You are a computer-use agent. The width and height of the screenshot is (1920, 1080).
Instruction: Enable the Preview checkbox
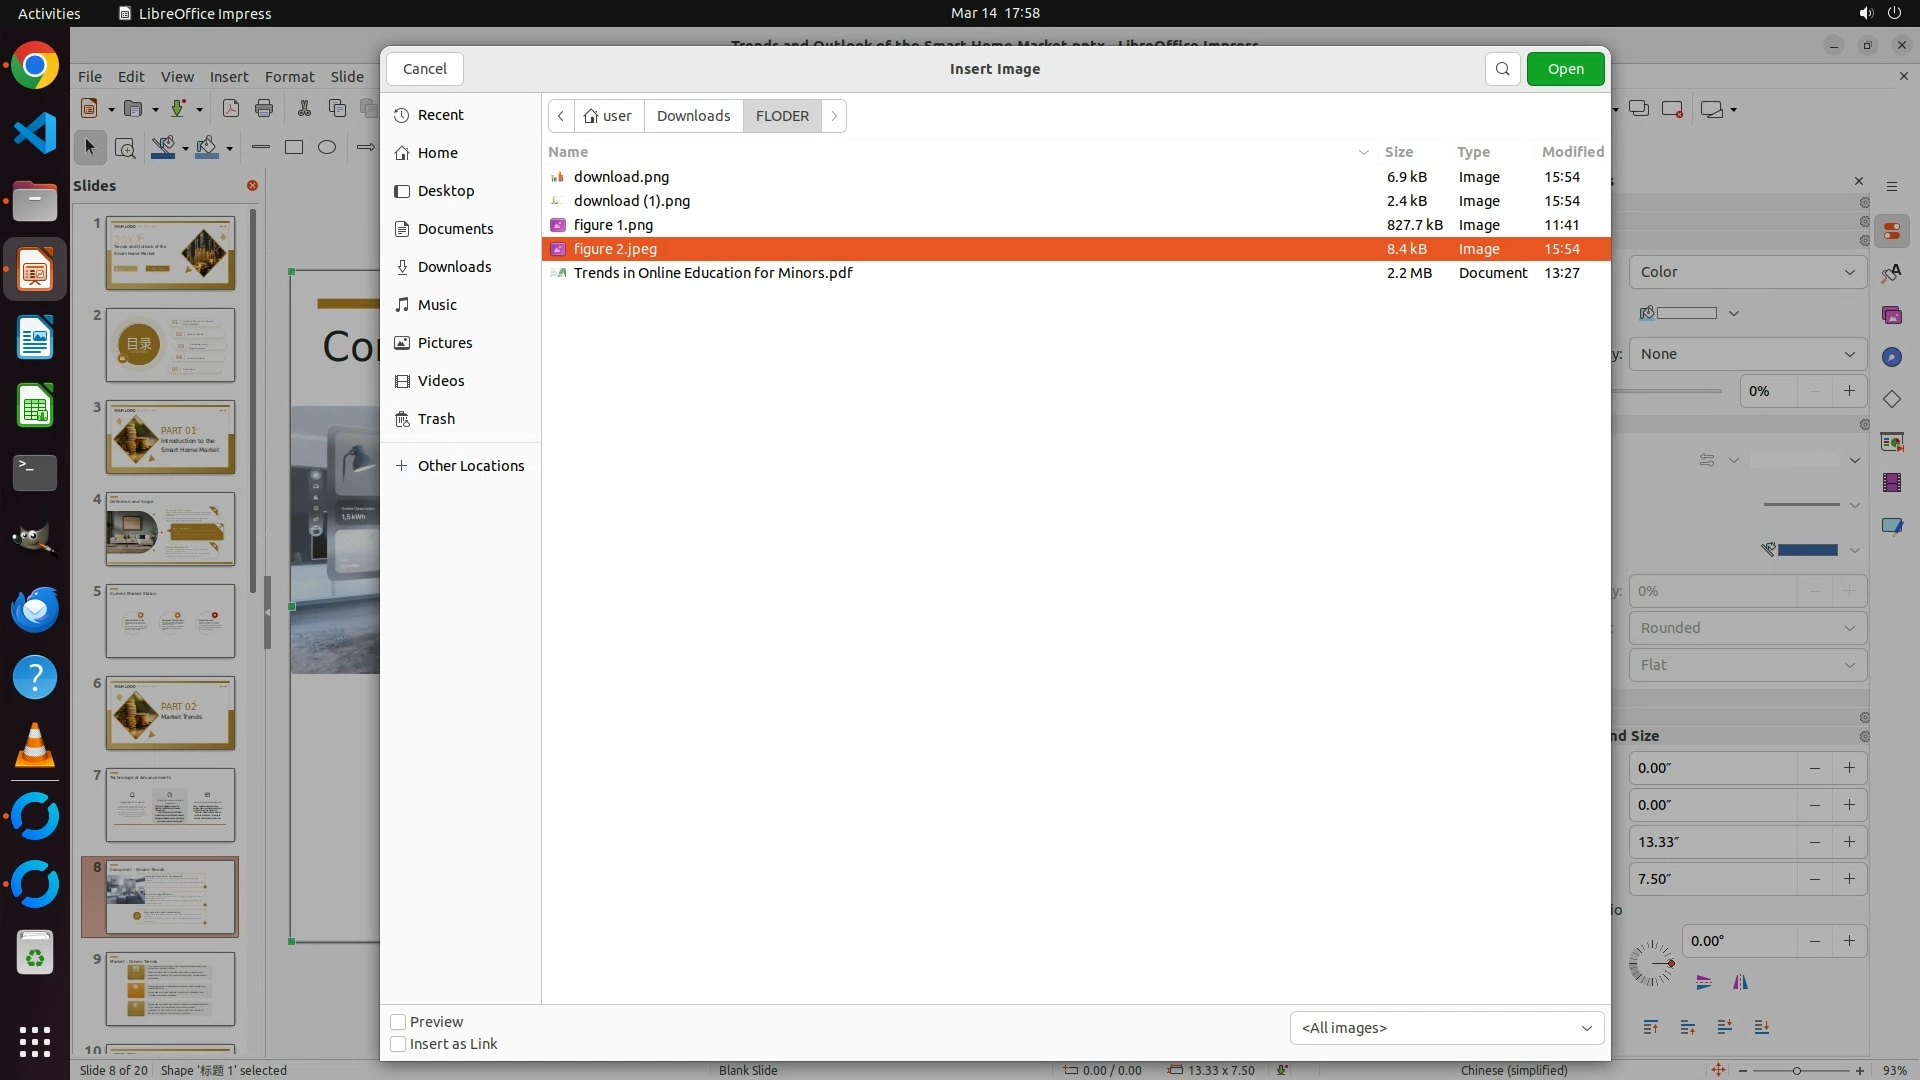click(398, 1022)
